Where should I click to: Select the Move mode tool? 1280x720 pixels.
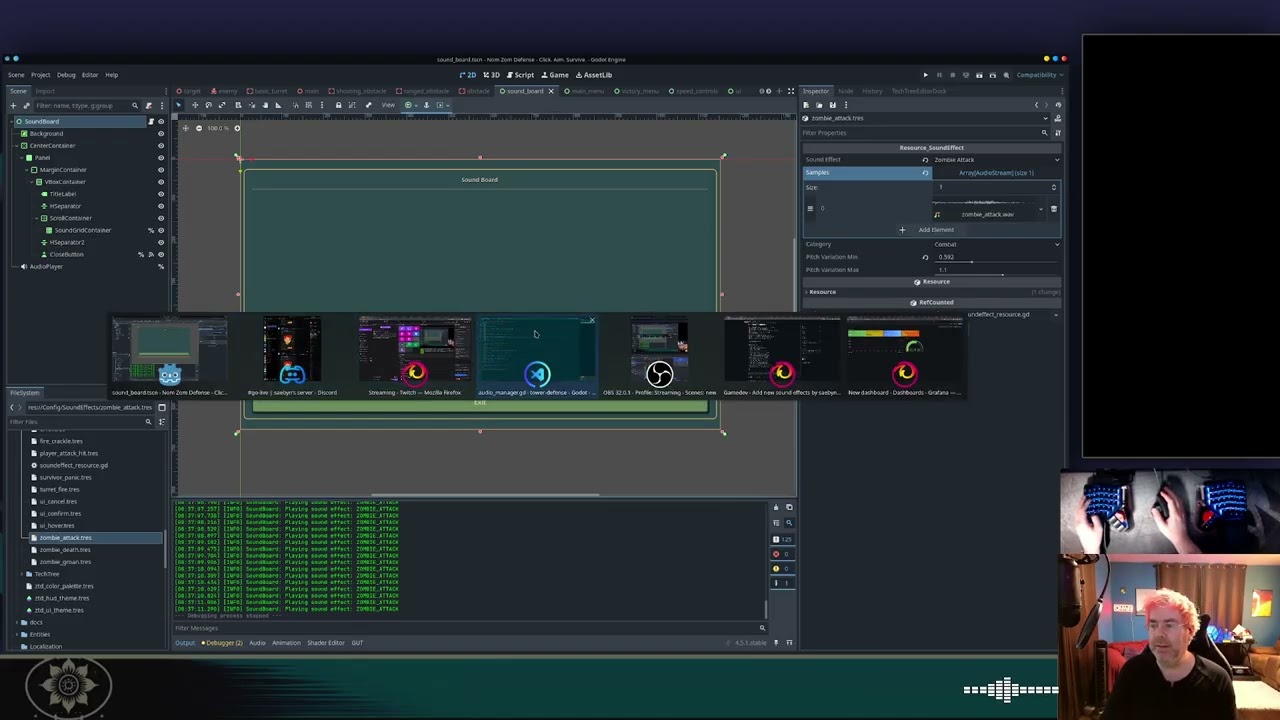point(195,105)
